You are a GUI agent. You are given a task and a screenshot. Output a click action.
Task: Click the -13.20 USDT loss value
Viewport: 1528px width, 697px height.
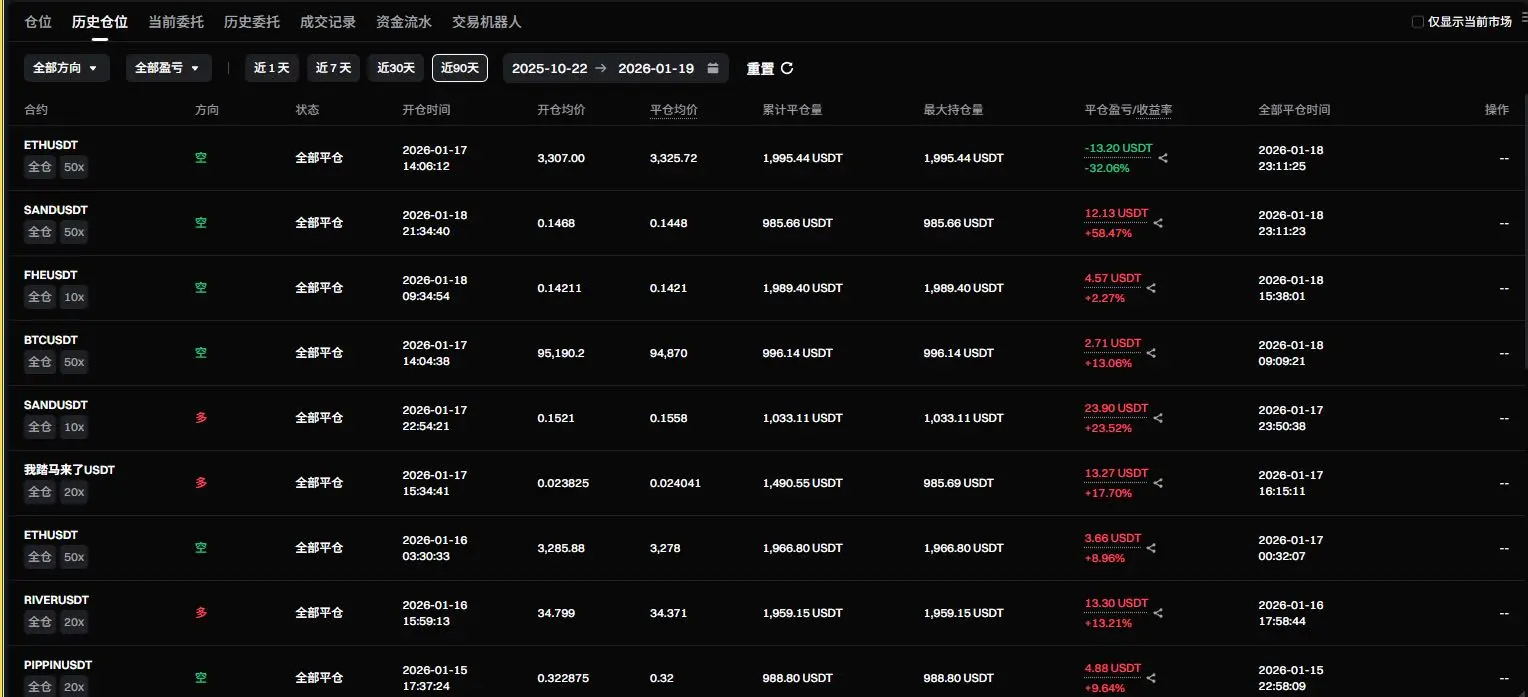pos(1118,148)
